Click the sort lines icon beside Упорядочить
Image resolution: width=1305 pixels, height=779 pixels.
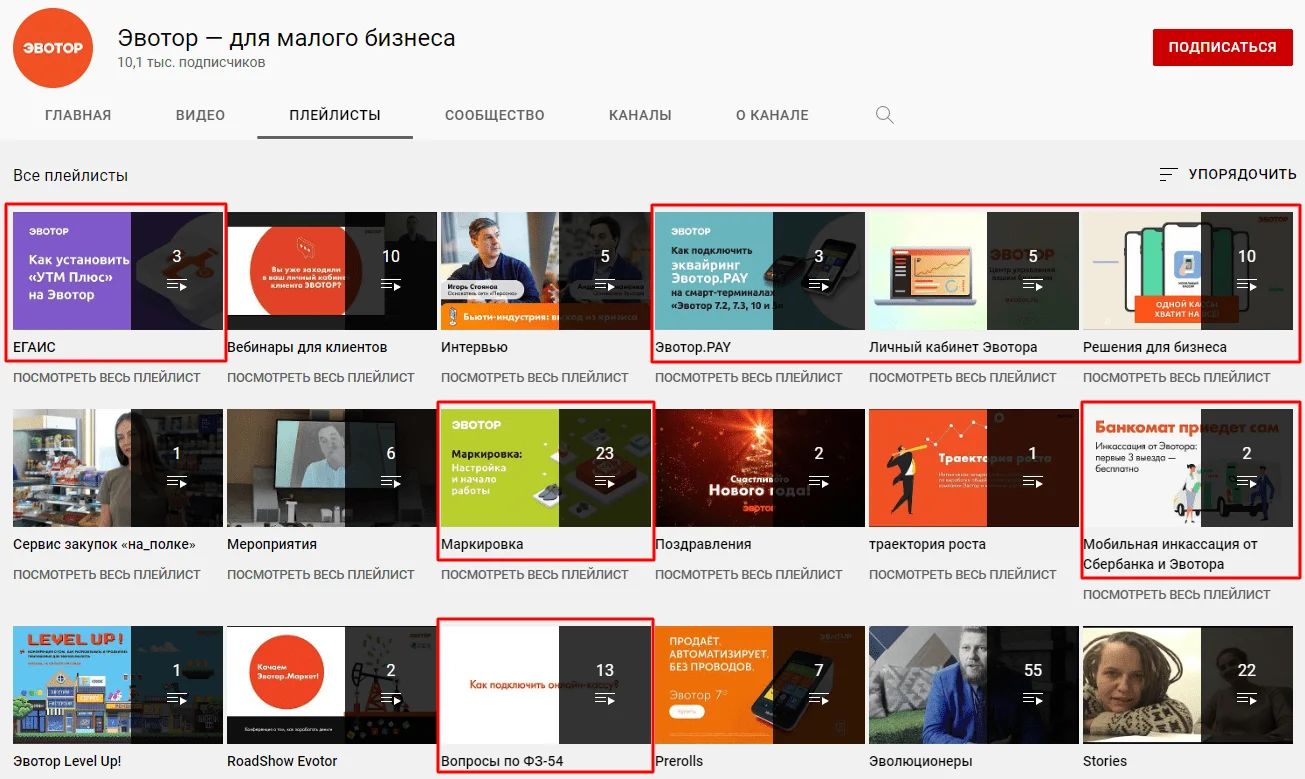(x=1168, y=174)
